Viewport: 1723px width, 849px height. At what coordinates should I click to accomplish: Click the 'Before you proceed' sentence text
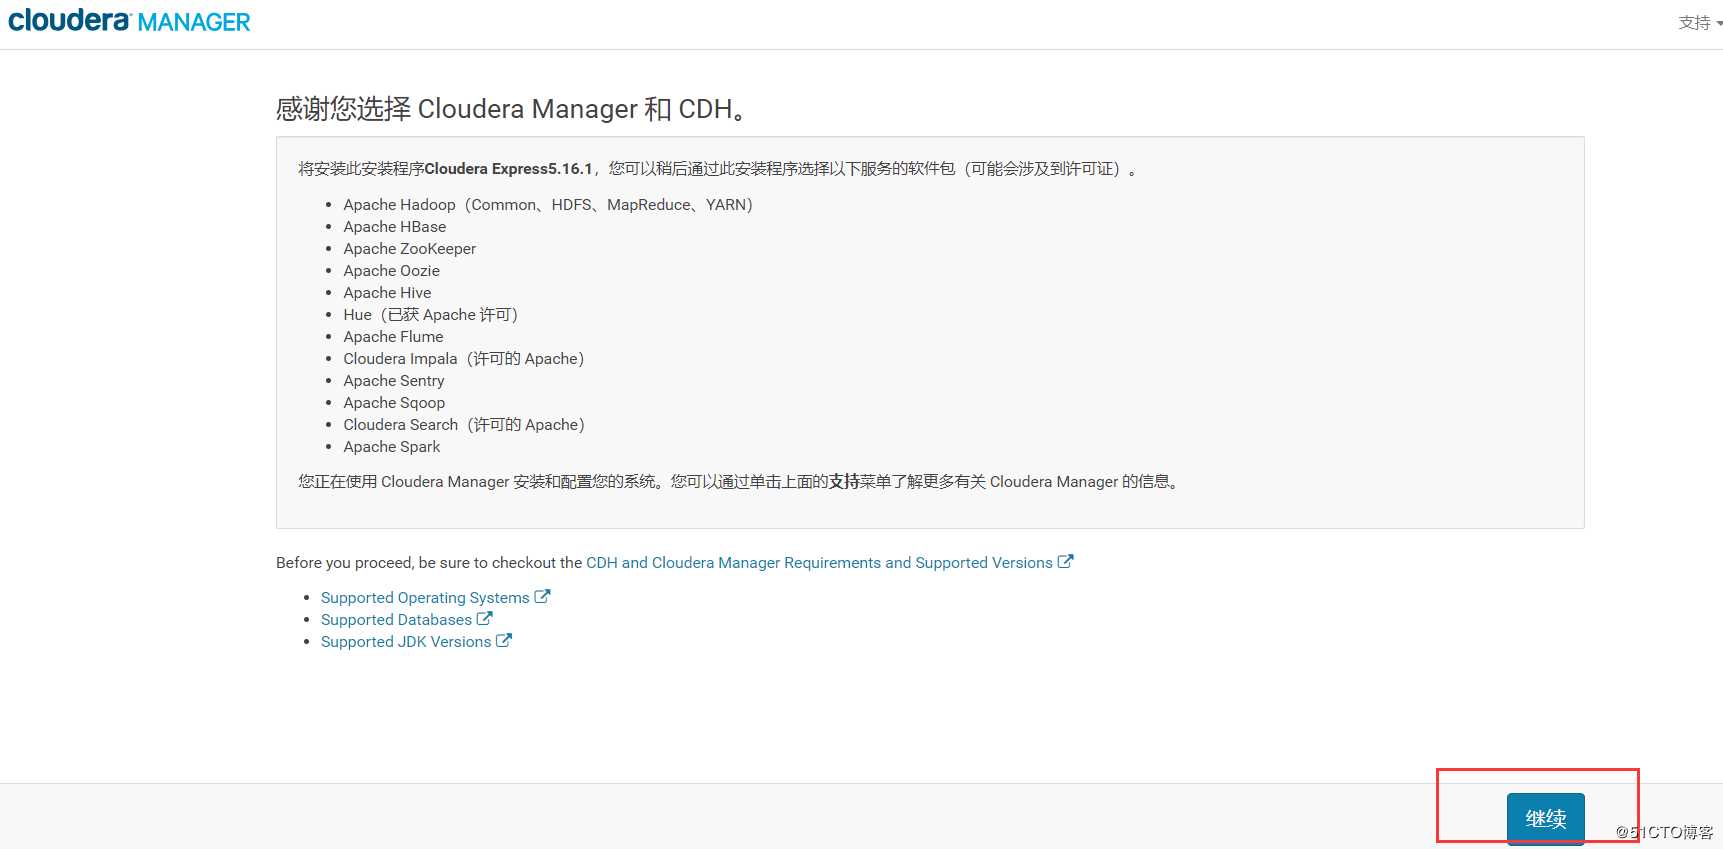tap(429, 563)
